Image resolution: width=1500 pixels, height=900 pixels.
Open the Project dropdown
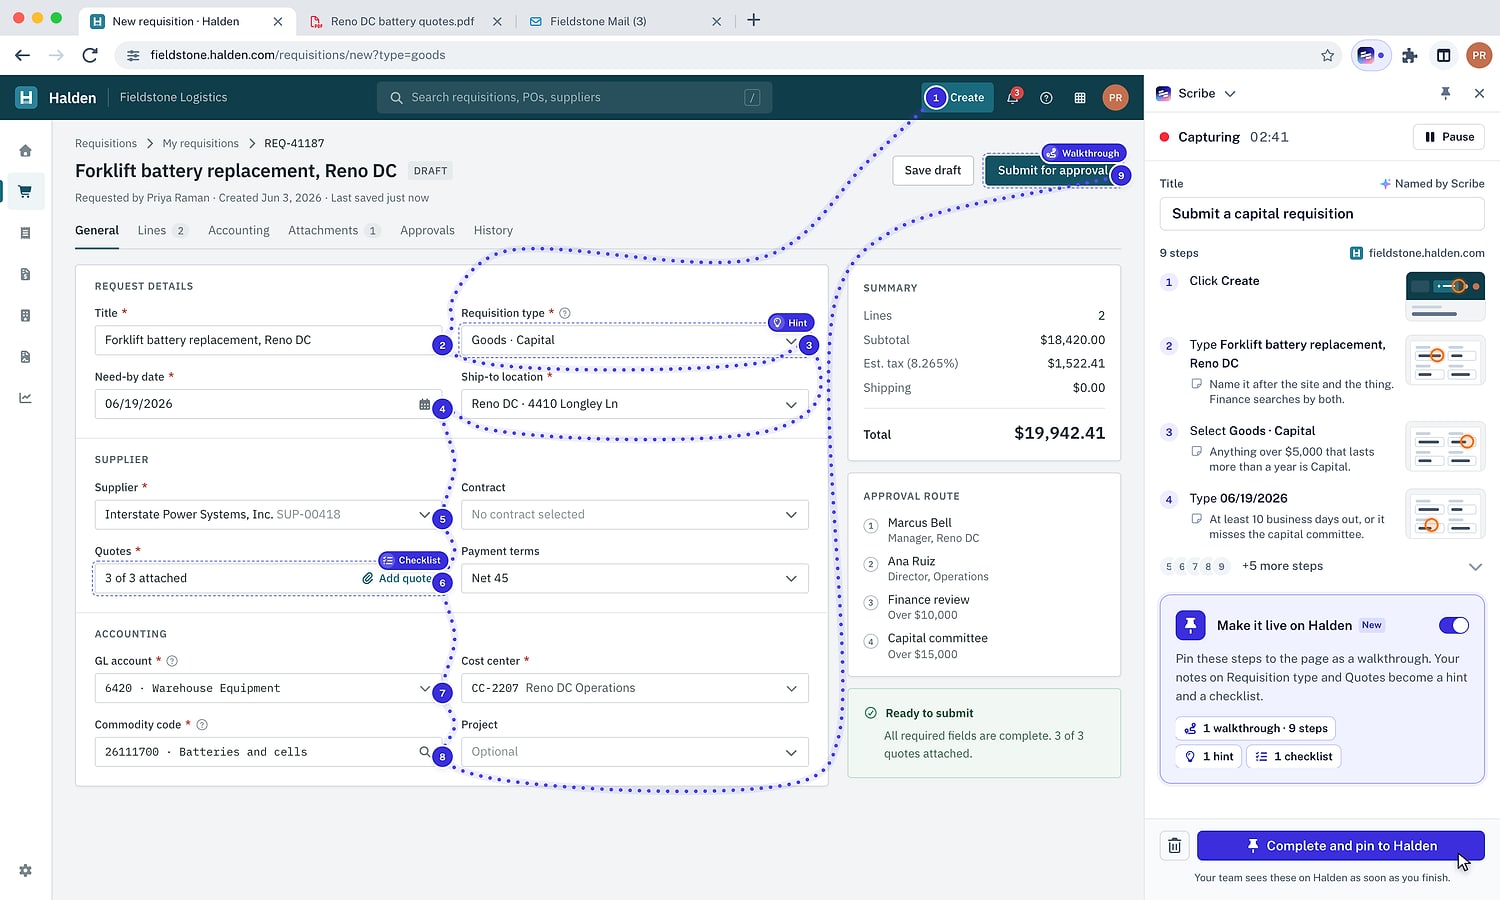tap(635, 752)
